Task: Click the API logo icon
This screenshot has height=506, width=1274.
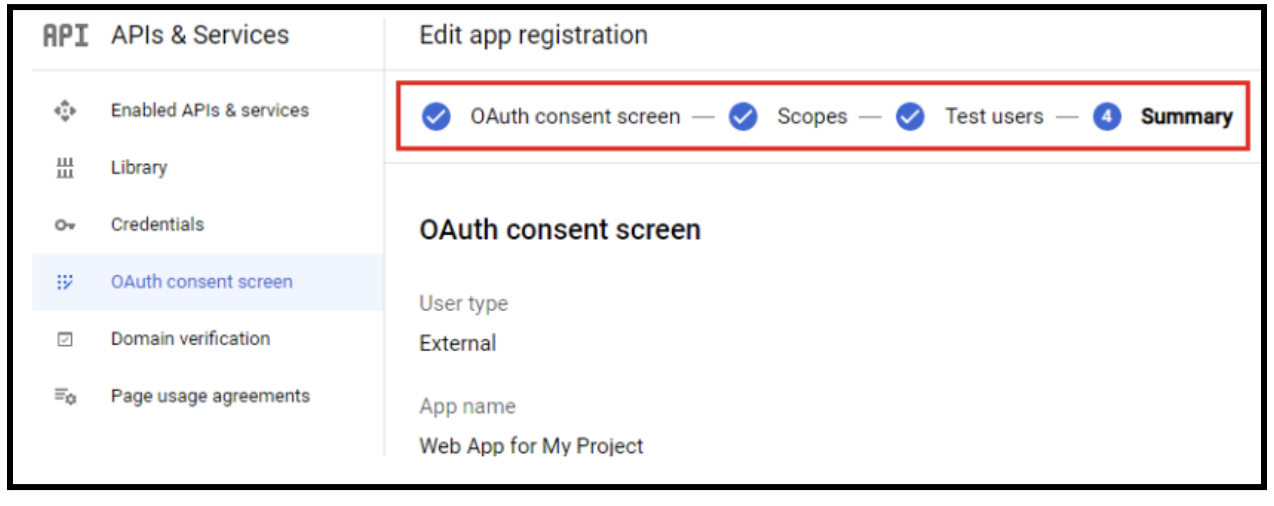Action: (x=65, y=35)
